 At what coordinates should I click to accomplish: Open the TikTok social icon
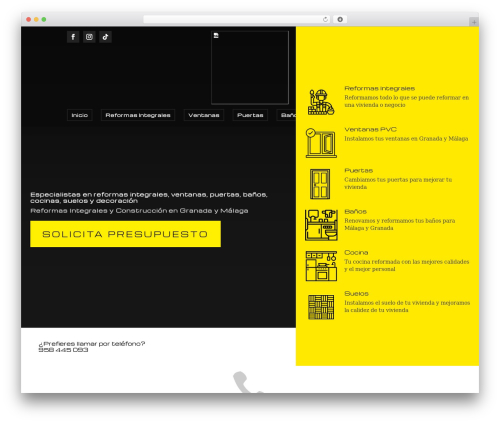pyautogui.click(x=105, y=37)
